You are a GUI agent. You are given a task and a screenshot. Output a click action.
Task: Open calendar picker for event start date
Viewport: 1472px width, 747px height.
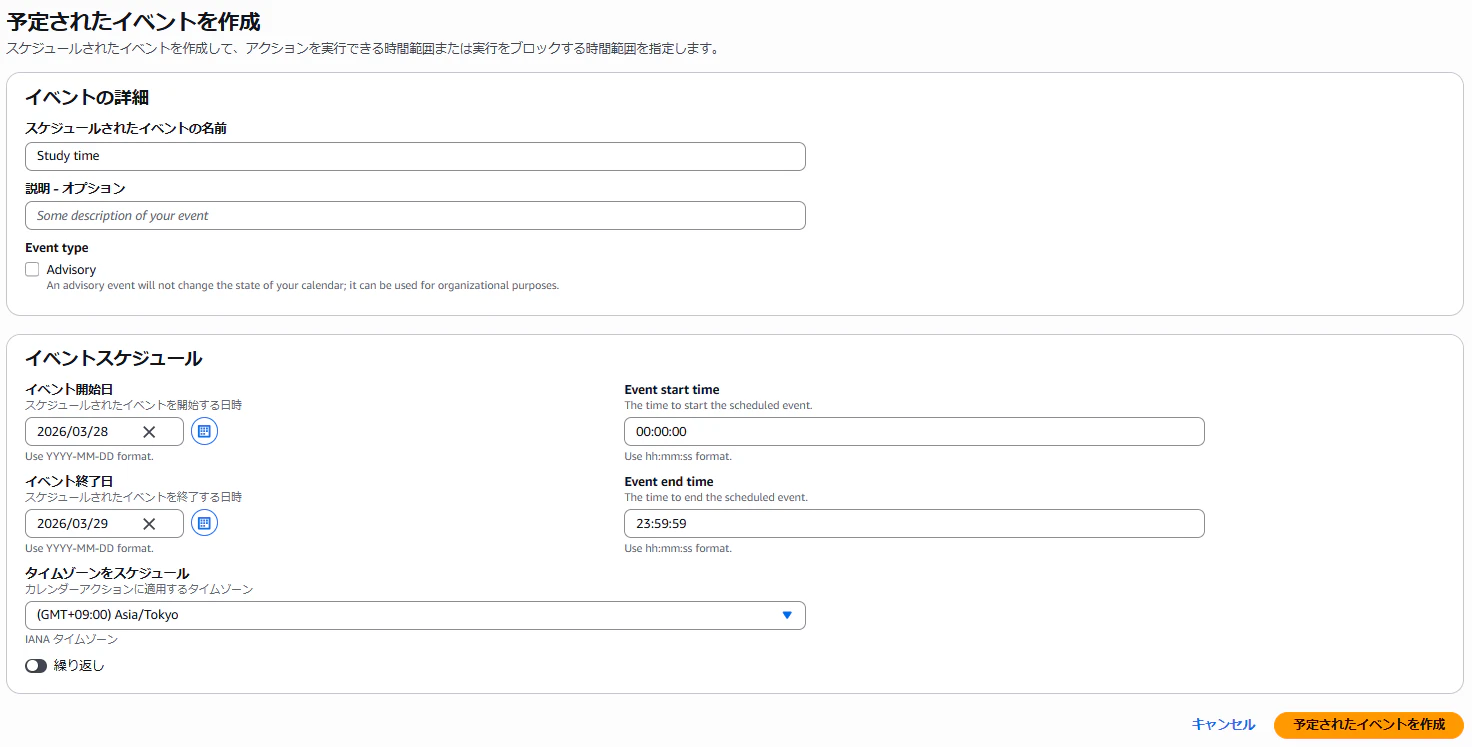pos(204,431)
